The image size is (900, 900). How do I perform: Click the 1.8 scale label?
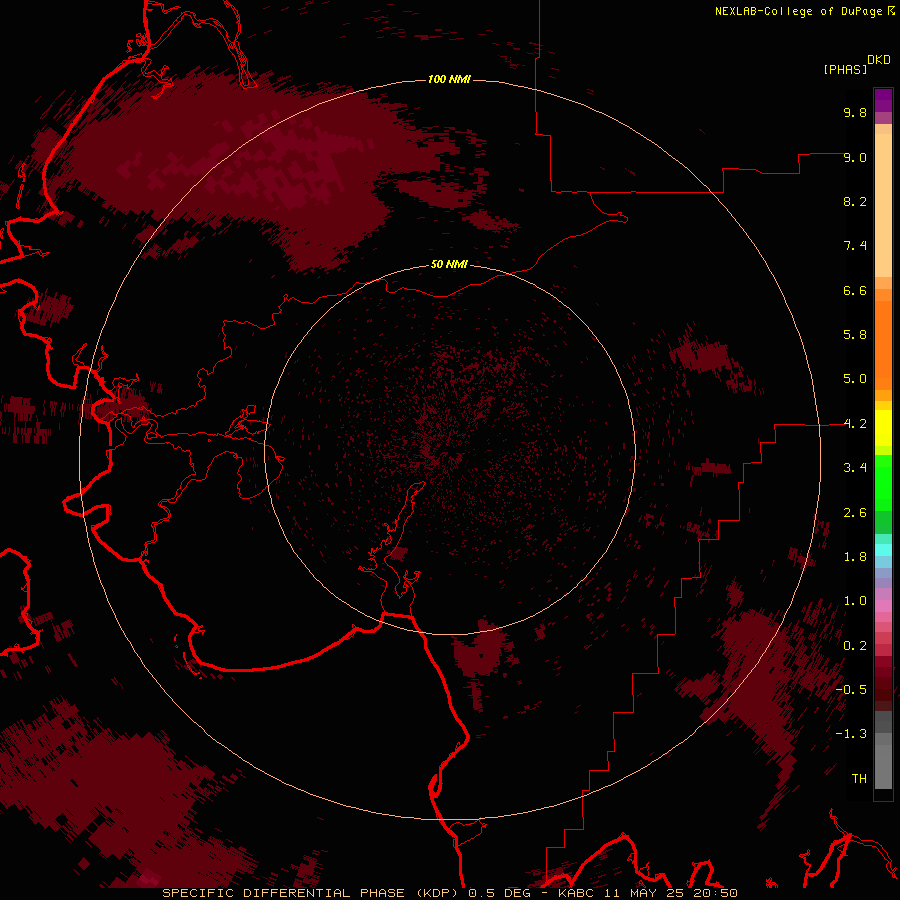tap(855, 557)
